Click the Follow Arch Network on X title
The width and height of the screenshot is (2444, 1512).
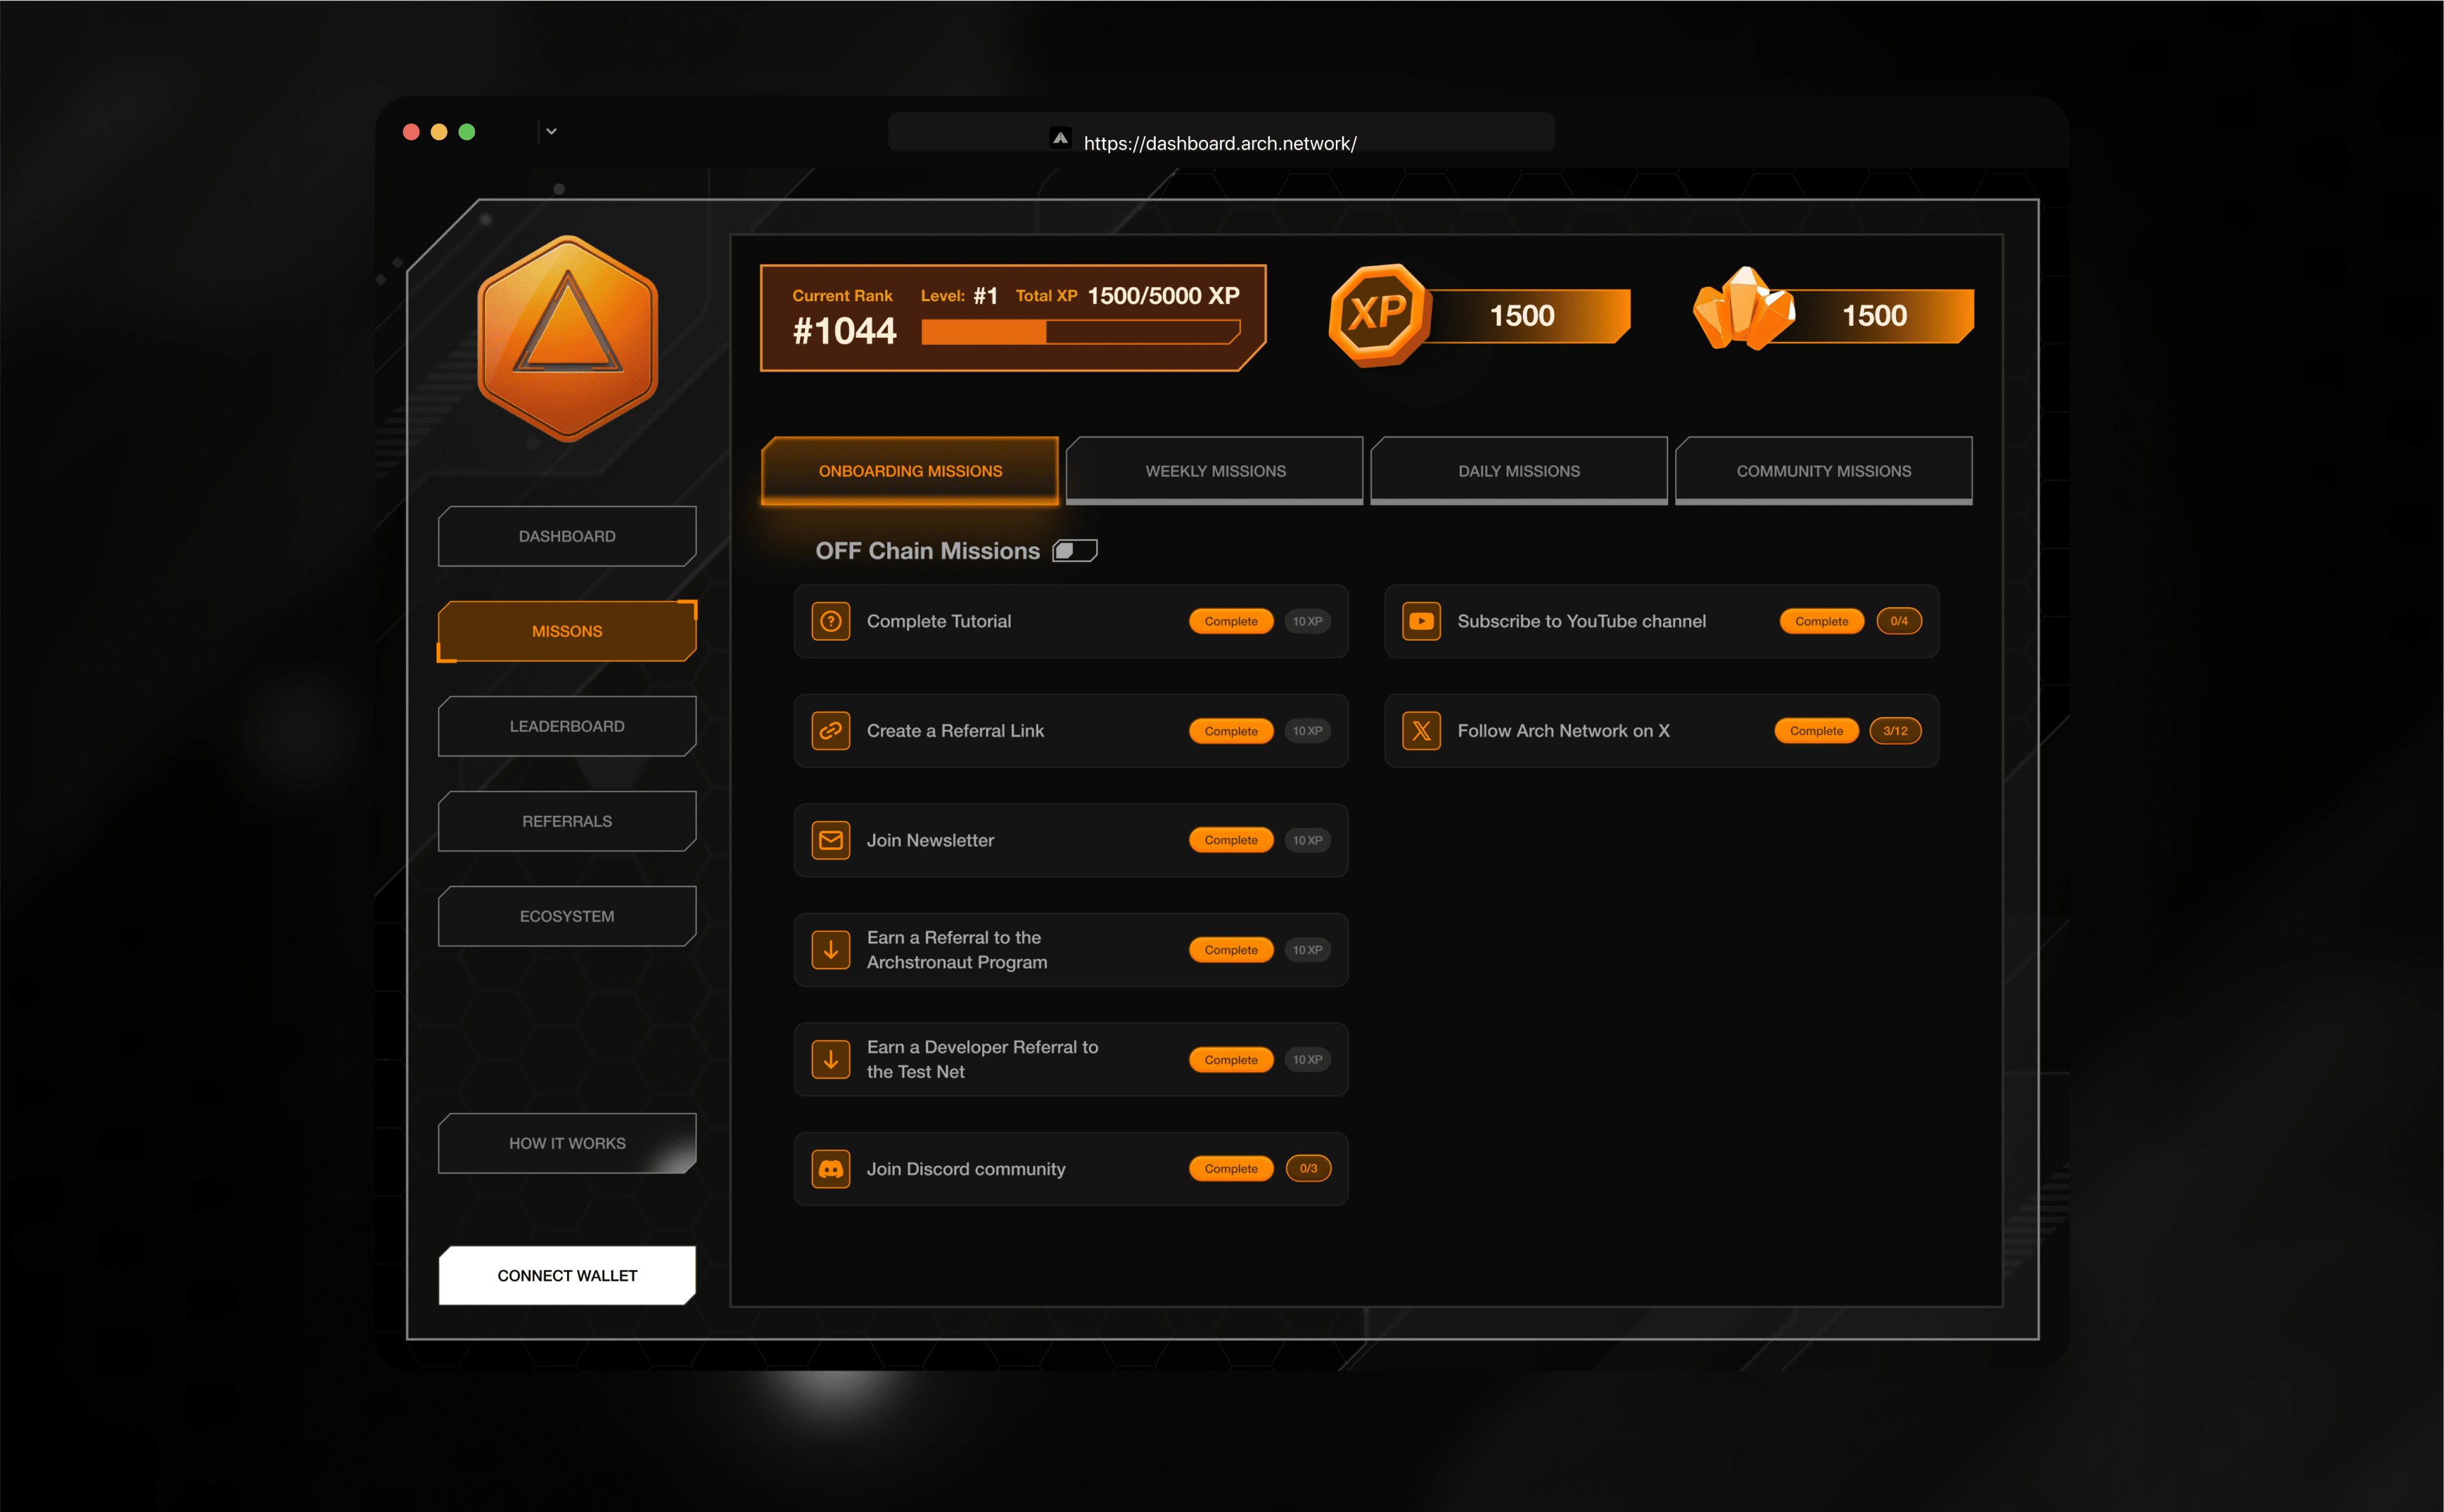1563,731
